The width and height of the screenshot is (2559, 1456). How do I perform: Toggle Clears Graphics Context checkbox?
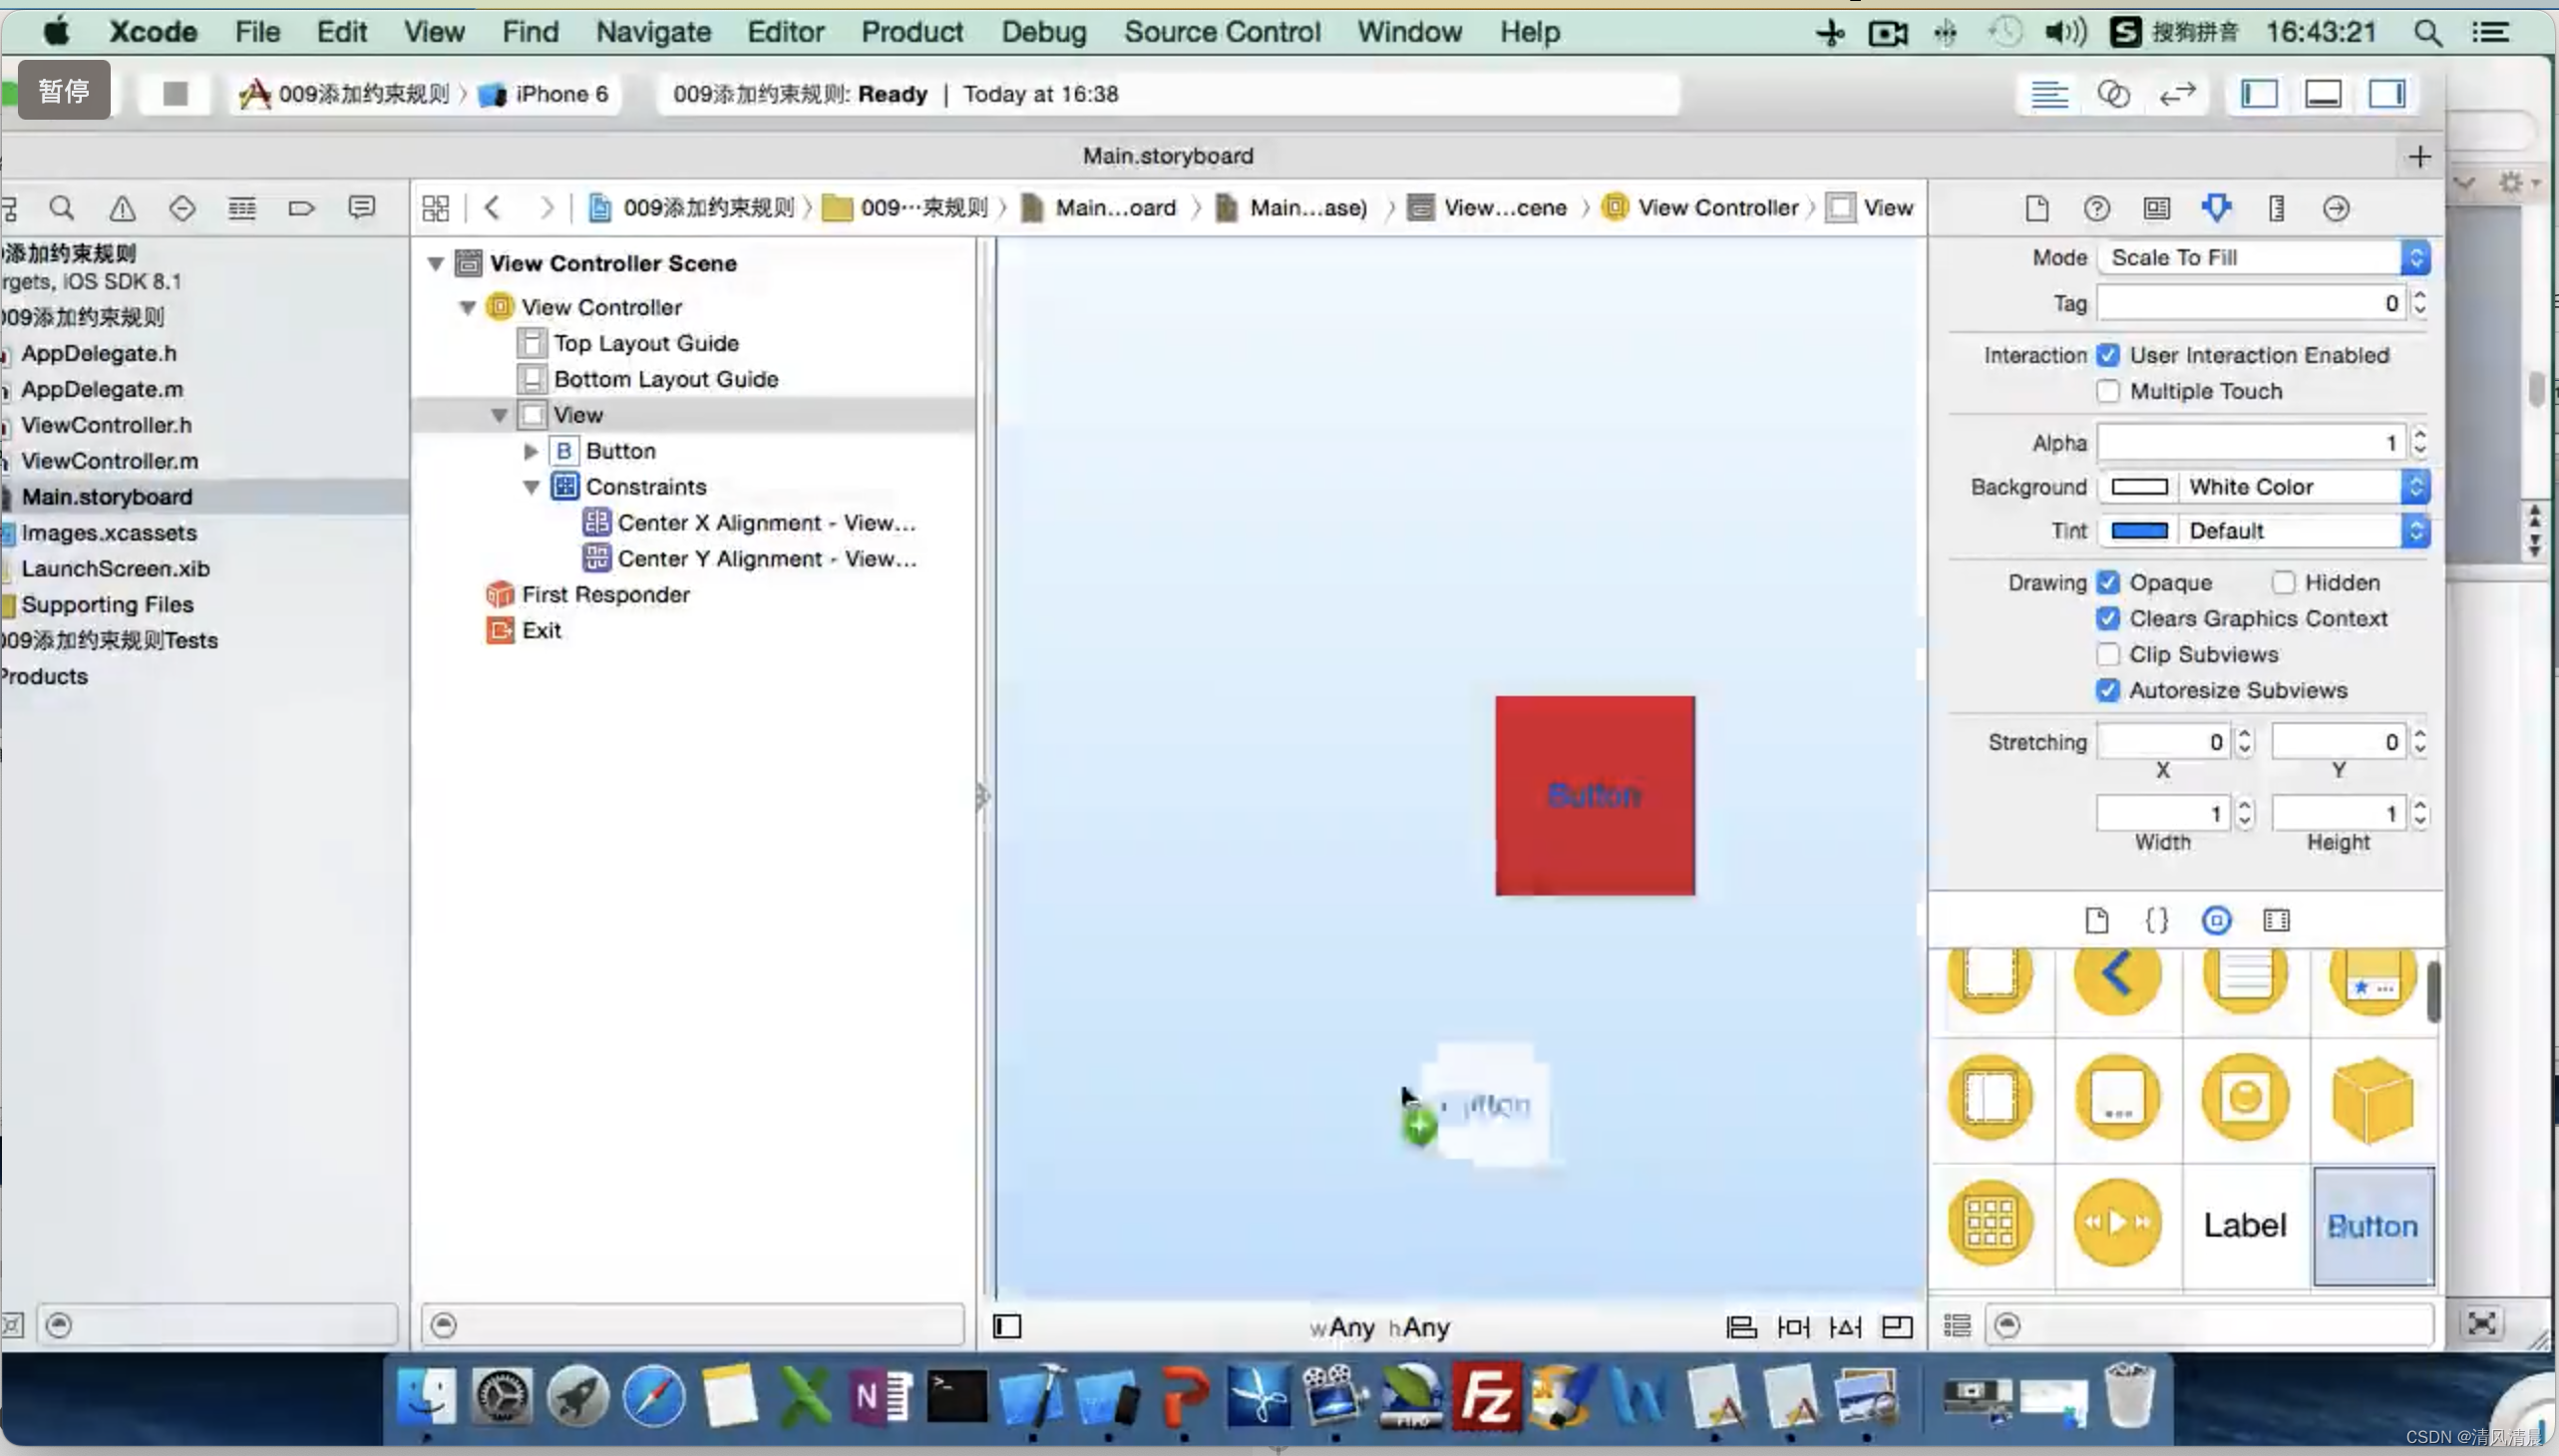click(x=2108, y=618)
